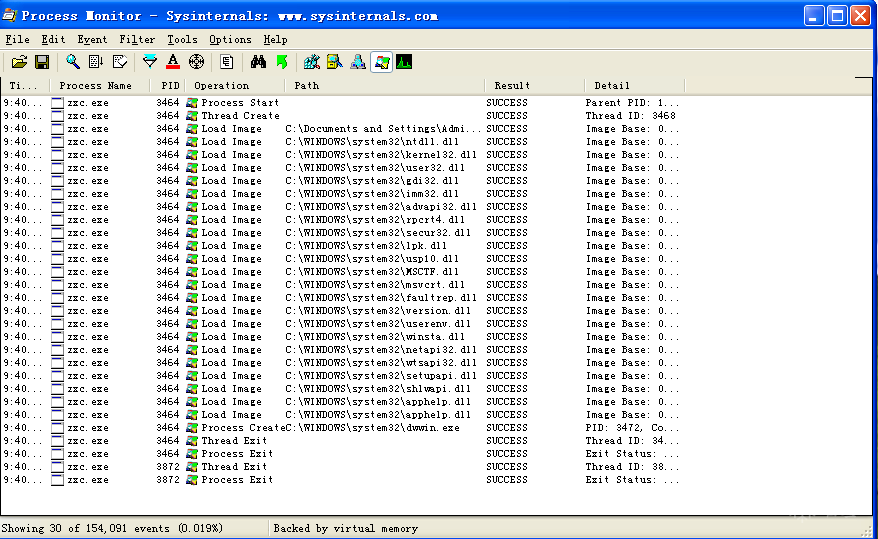Toggle Show Registry Activity
Image resolution: width=878 pixels, height=539 pixels.
click(312, 62)
